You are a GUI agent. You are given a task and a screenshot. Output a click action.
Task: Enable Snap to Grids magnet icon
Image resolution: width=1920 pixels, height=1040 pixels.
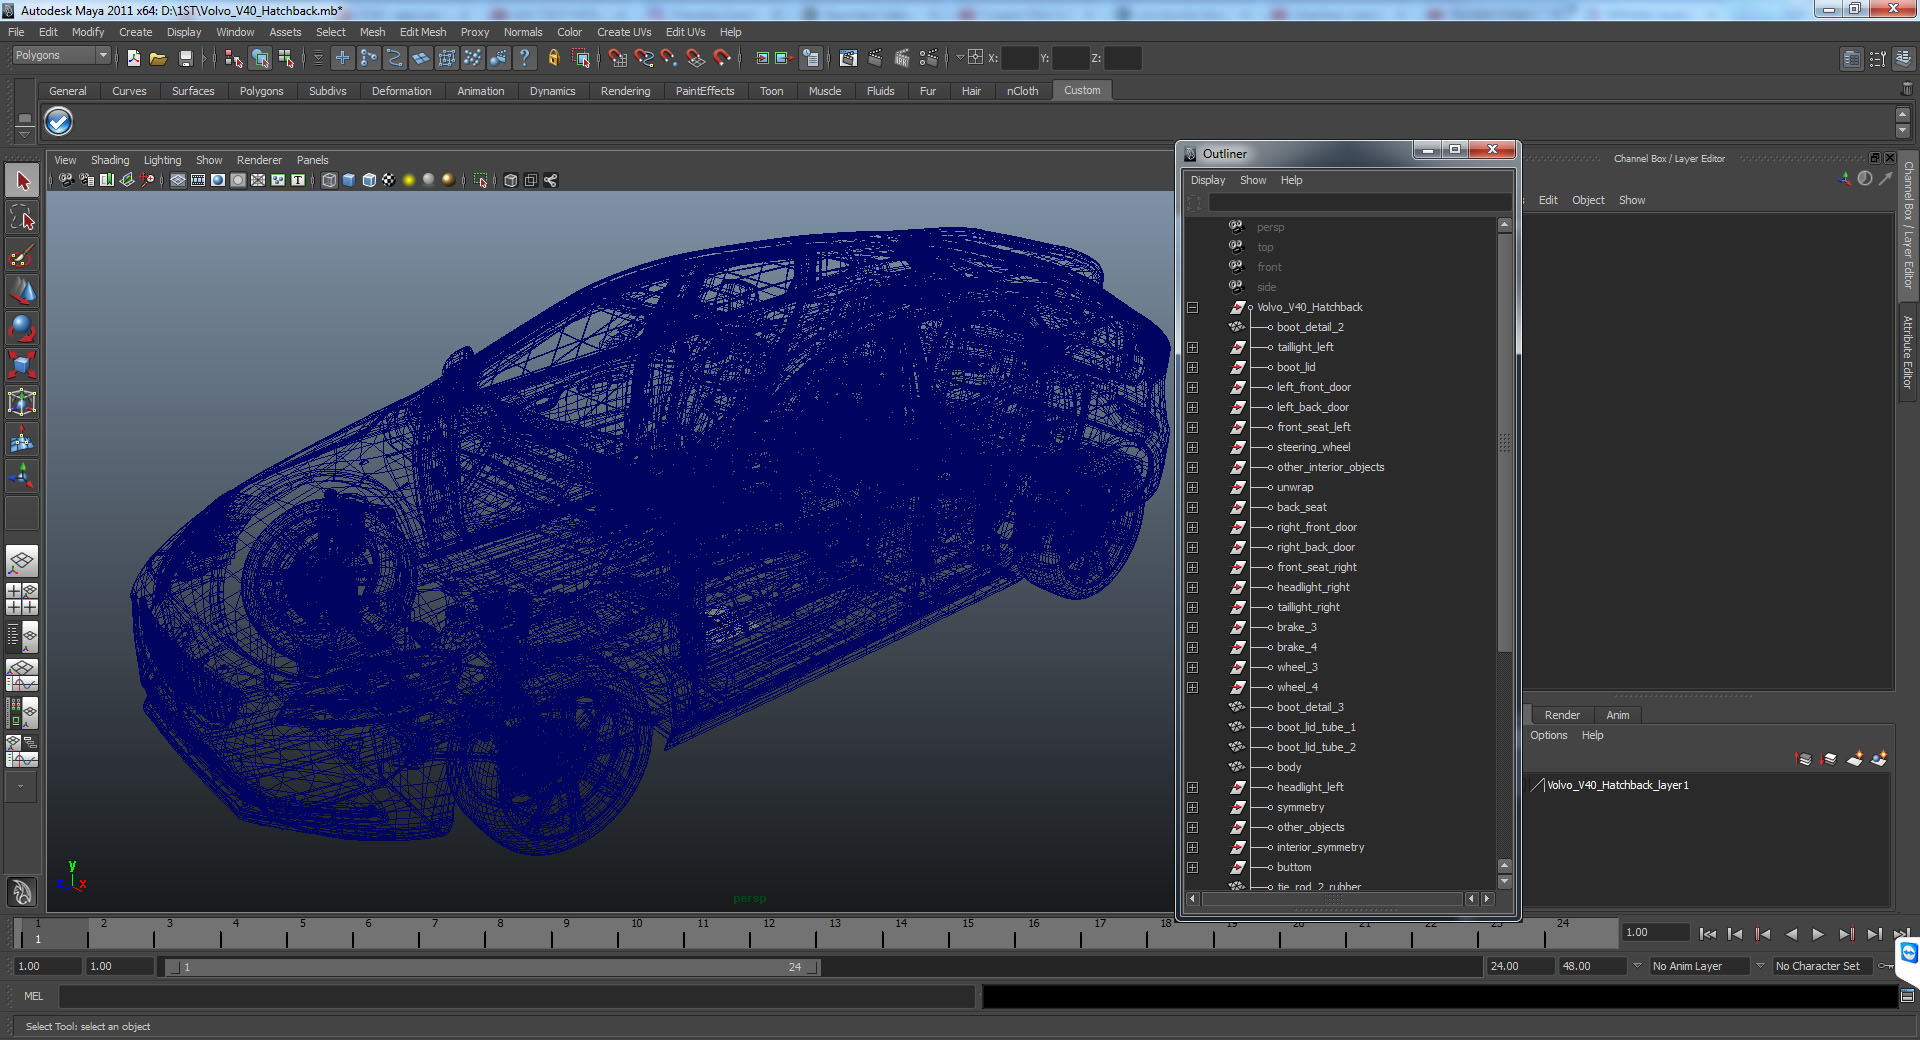click(617, 58)
